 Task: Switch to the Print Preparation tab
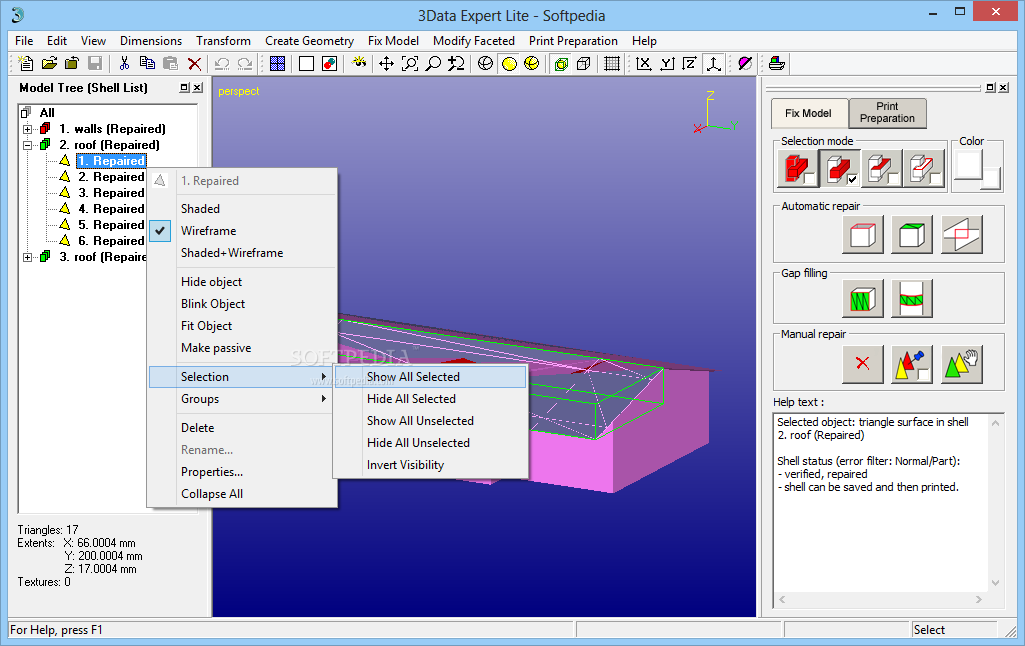tap(887, 112)
